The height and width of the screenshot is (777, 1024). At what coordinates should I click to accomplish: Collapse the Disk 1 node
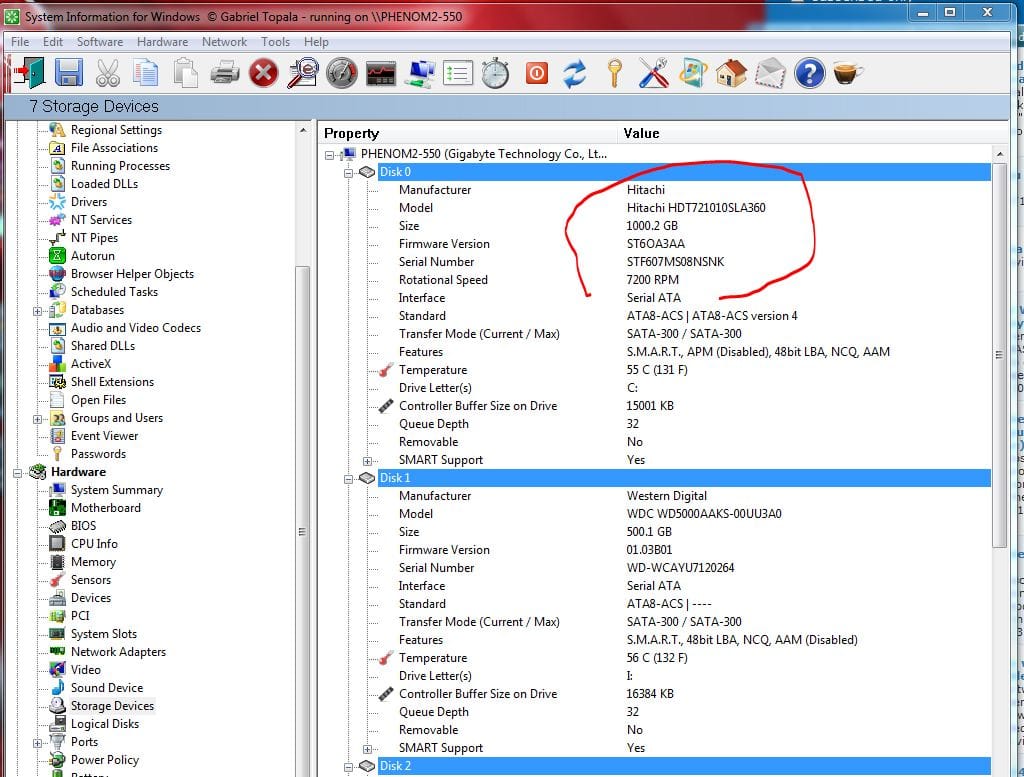pyautogui.click(x=348, y=479)
